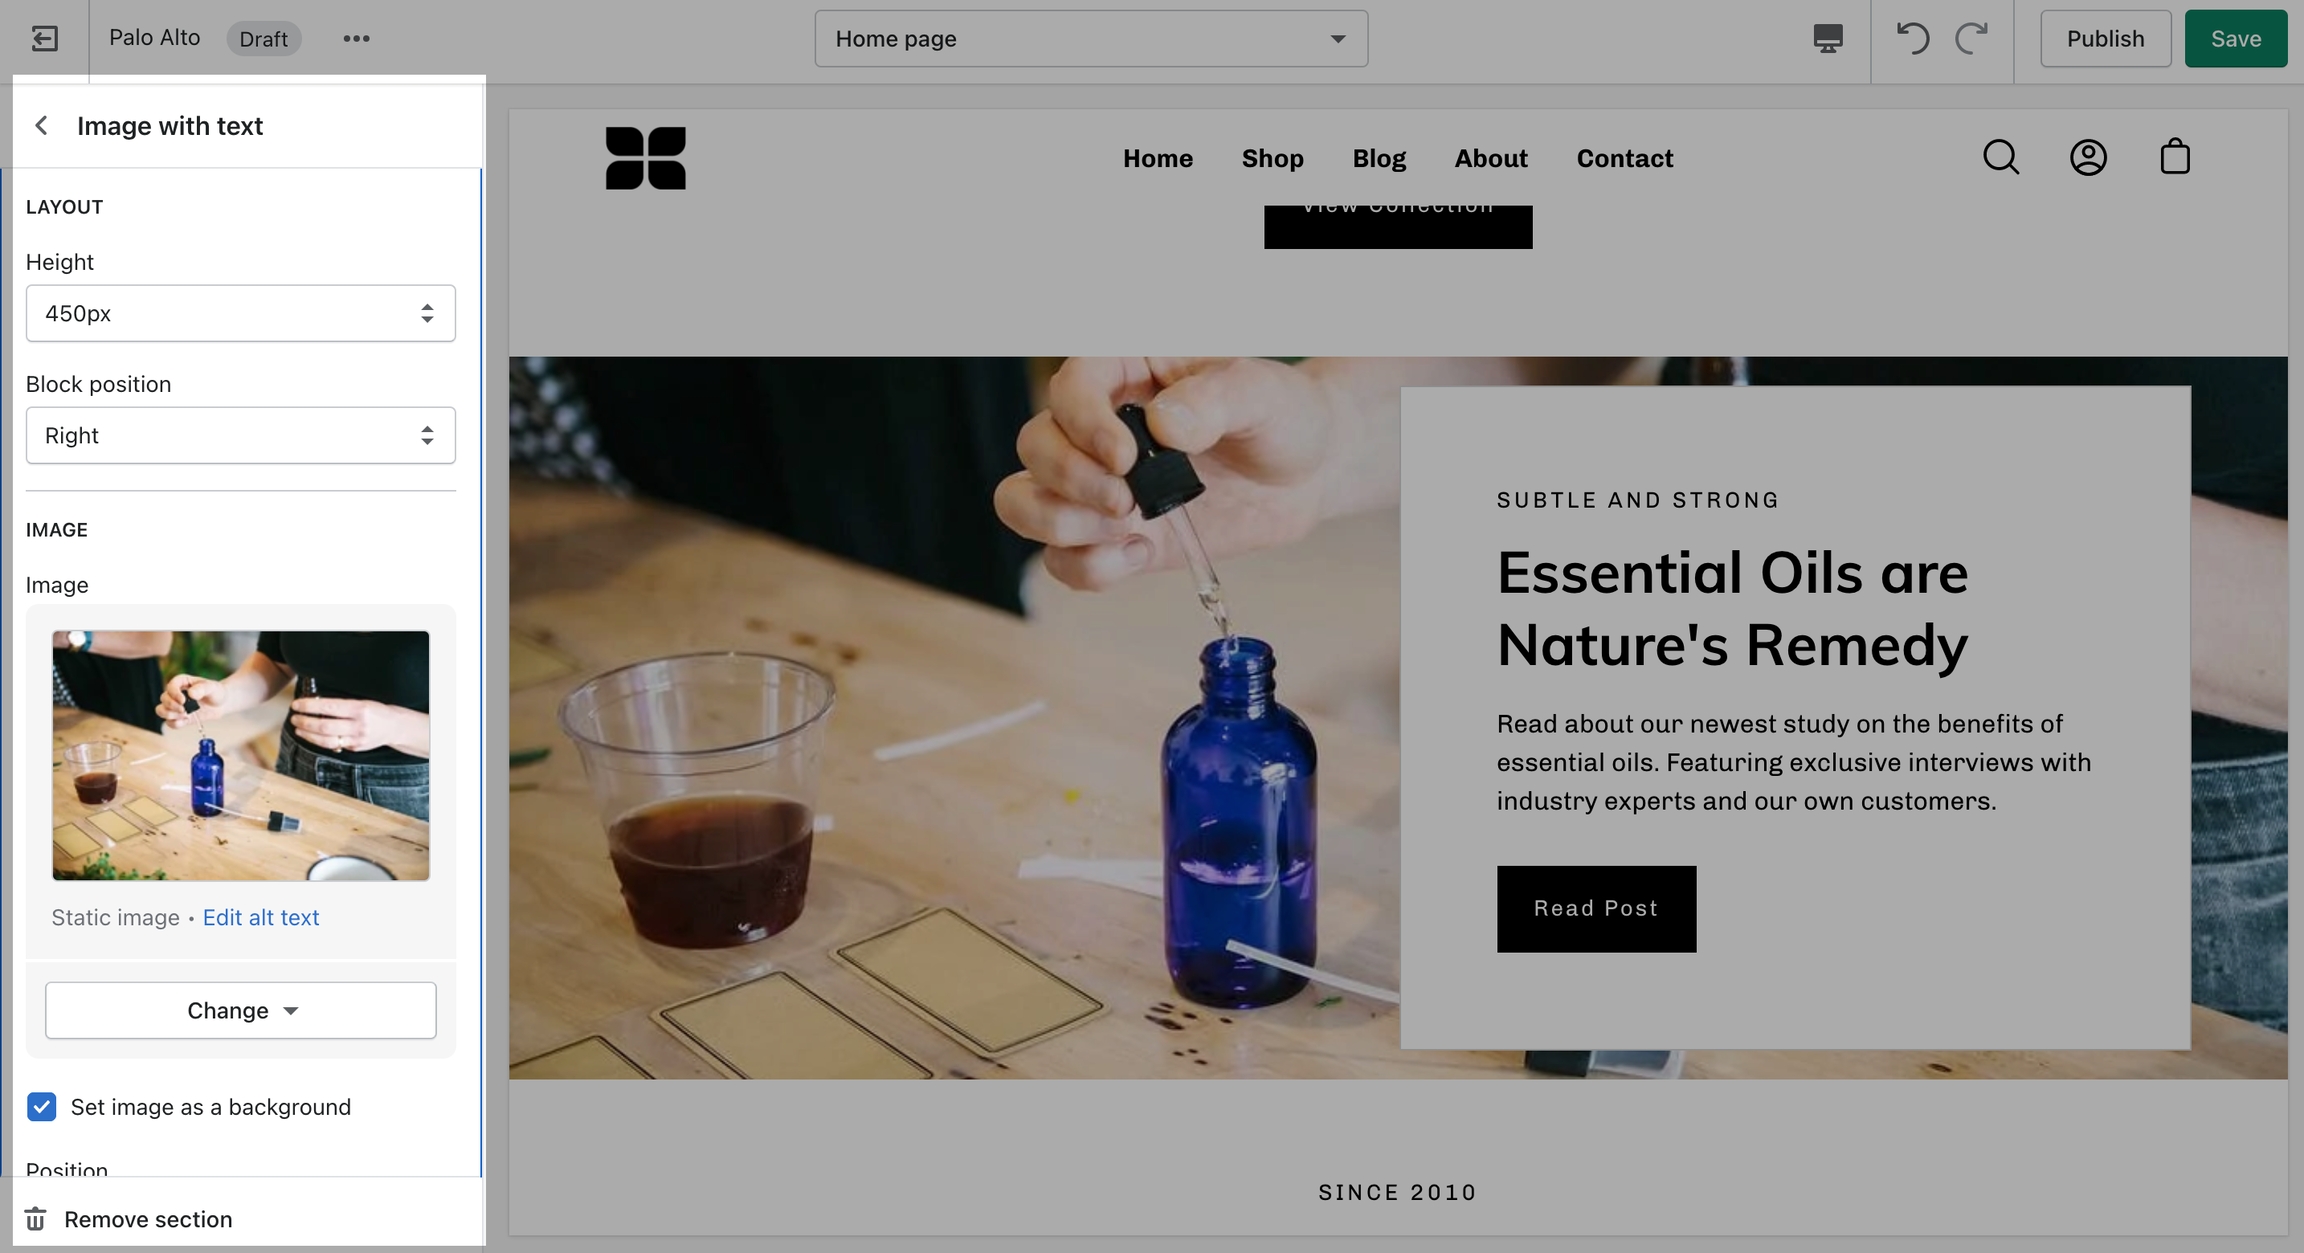Viewport: 2304px width, 1253px height.
Task: Open the Change image dropdown button
Action: point(241,1010)
